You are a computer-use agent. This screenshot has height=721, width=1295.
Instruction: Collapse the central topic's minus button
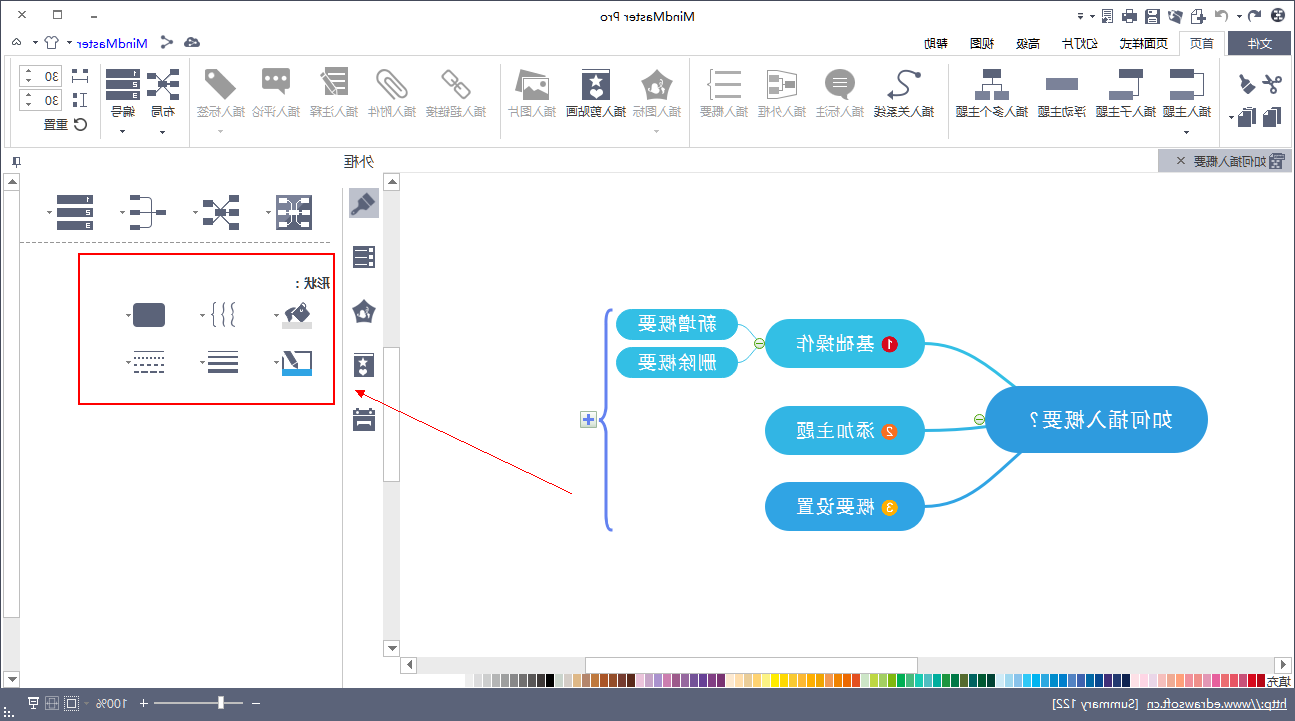click(979, 420)
